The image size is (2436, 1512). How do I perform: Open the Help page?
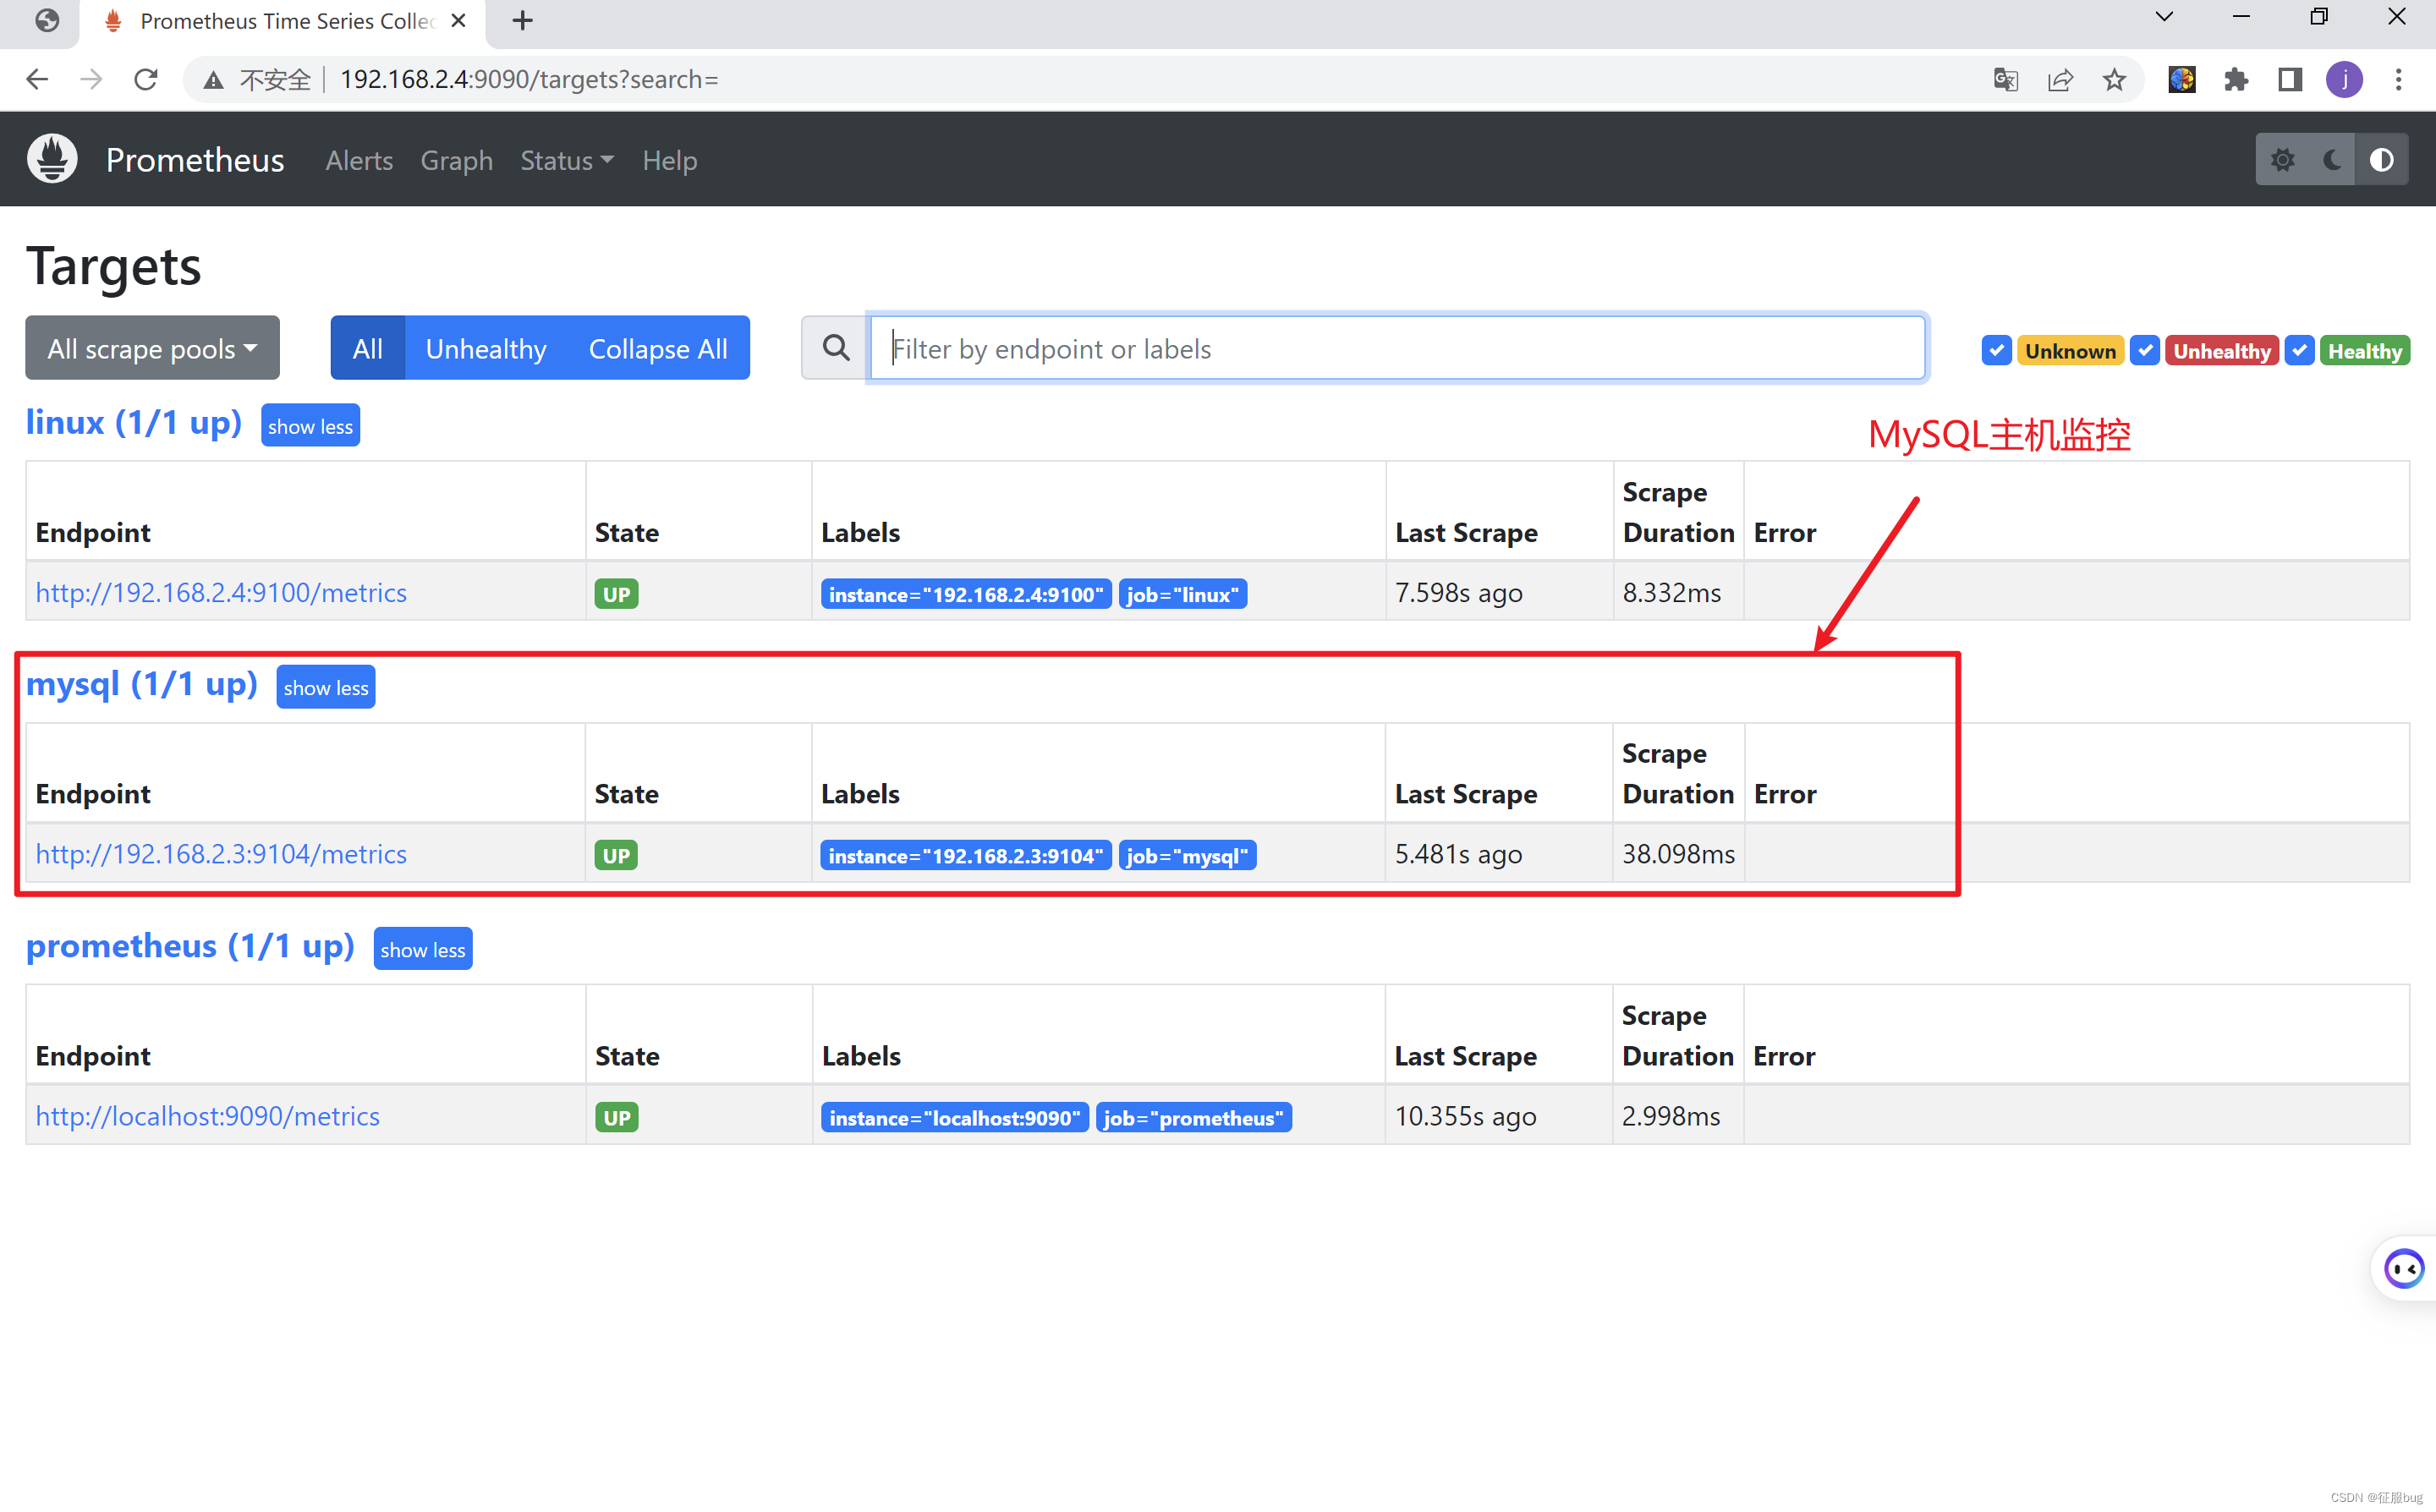[x=669, y=160]
